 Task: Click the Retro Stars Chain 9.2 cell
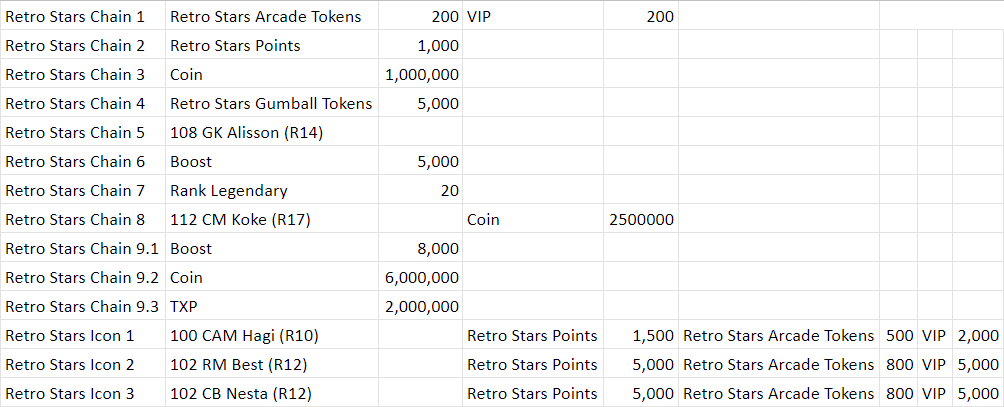coord(83,277)
